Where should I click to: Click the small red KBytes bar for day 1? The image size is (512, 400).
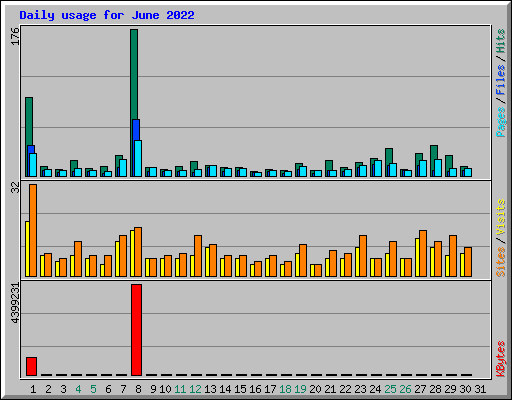pos(31,366)
